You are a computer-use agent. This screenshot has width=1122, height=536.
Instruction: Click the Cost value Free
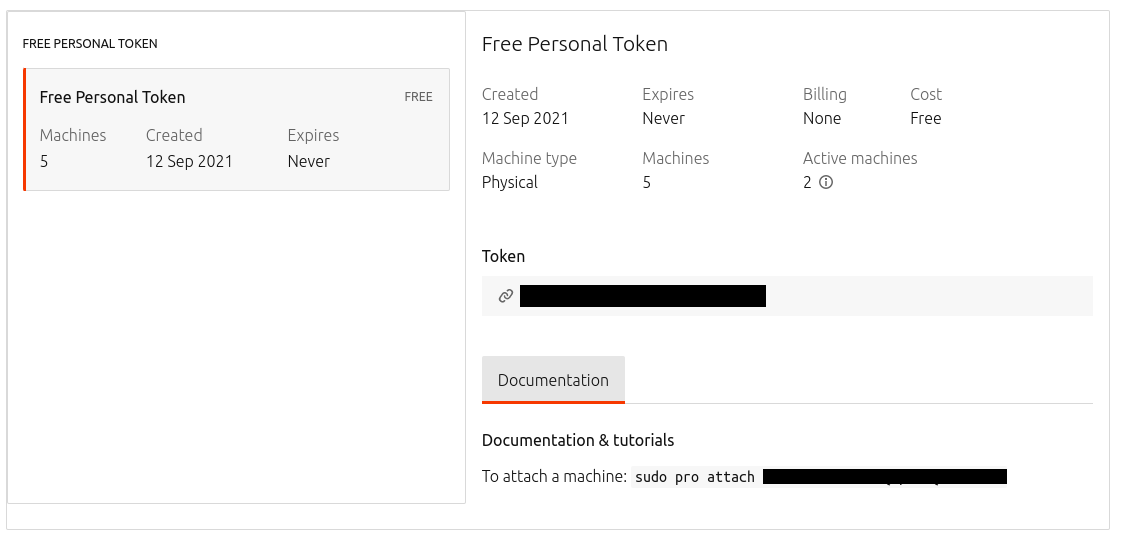[x=926, y=118]
